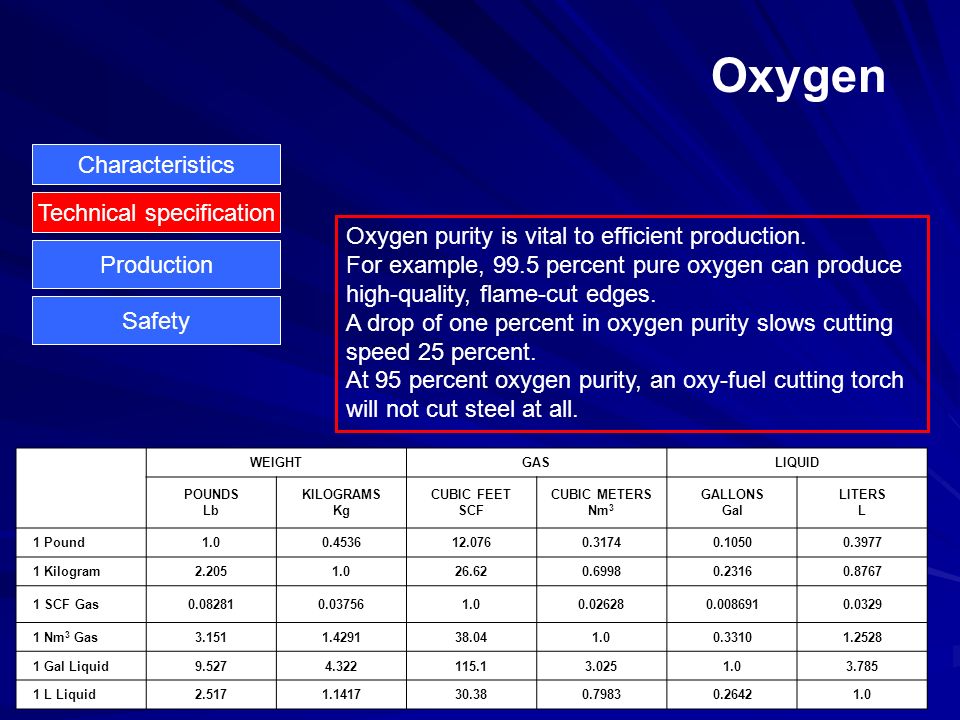Click the 115.1 cell
This screenshot has width=960, height=720.
coord(471,666)
